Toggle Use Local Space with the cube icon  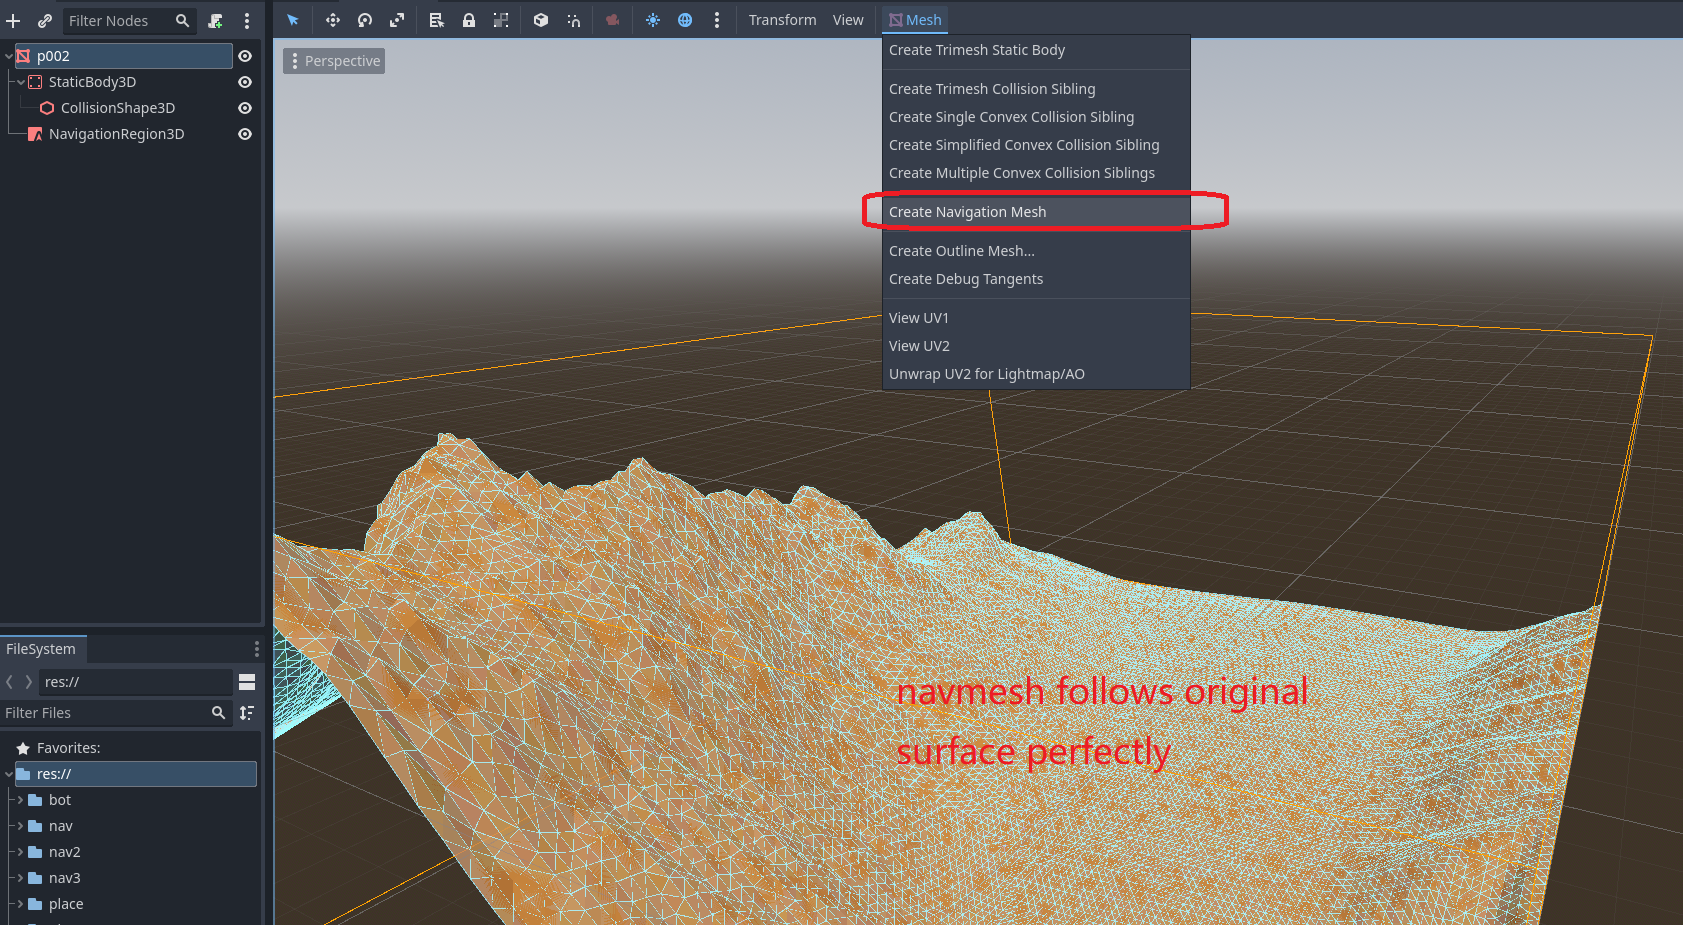coord(541,20)
